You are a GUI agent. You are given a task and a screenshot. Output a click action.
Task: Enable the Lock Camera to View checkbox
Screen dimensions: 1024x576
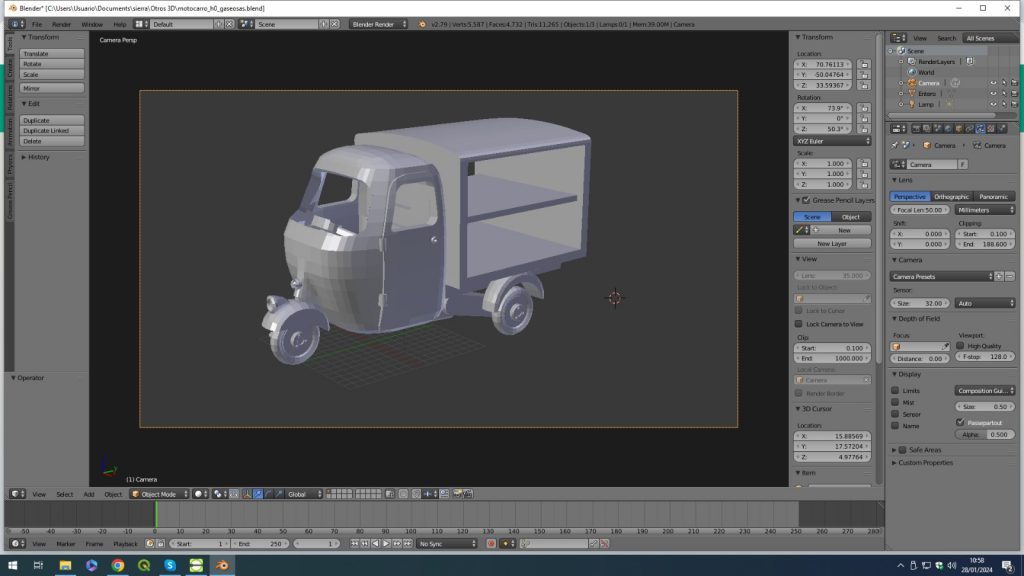799,324
